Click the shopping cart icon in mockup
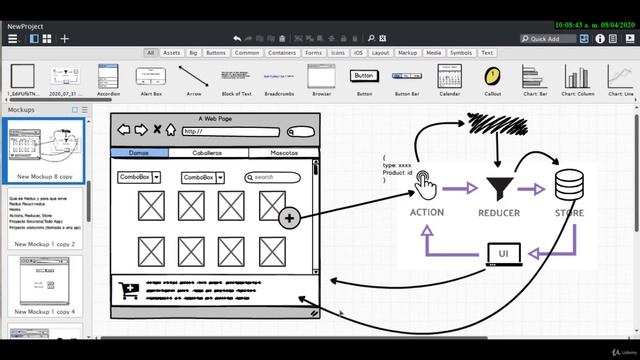Viewport: 640px width, 360px height. pyautogui.click(x=129, y=290)
